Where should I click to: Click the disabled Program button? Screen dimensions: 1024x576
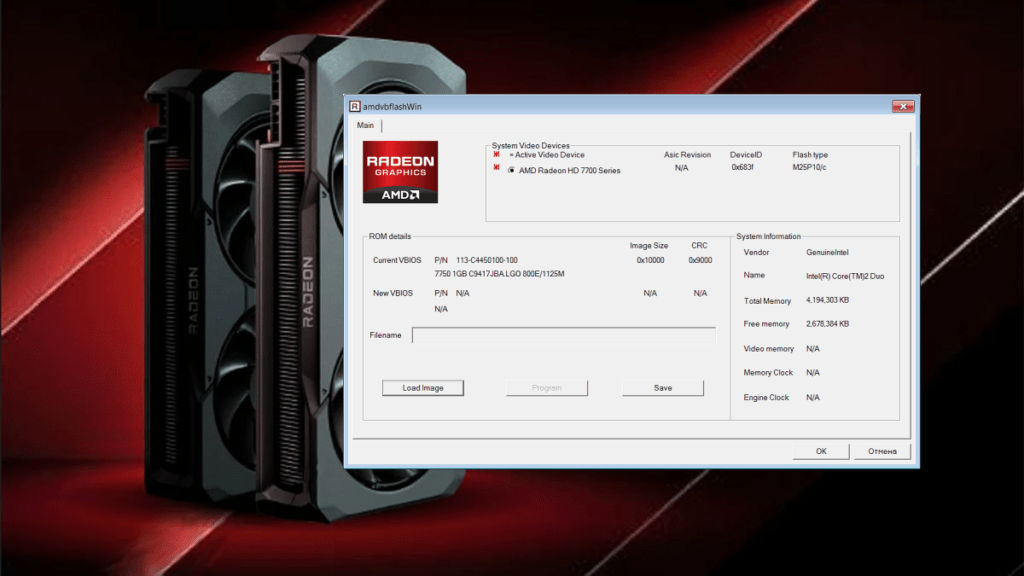547,388
